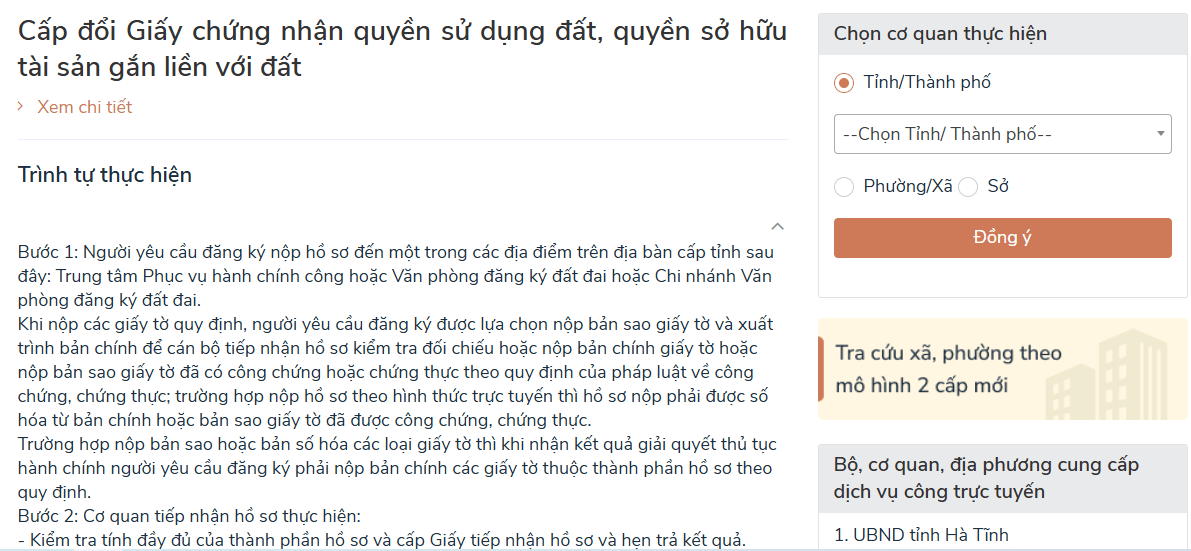Click Bộ, cơ quan, địa phương panel header
1191x551 pixels.
click(1003, 478)
